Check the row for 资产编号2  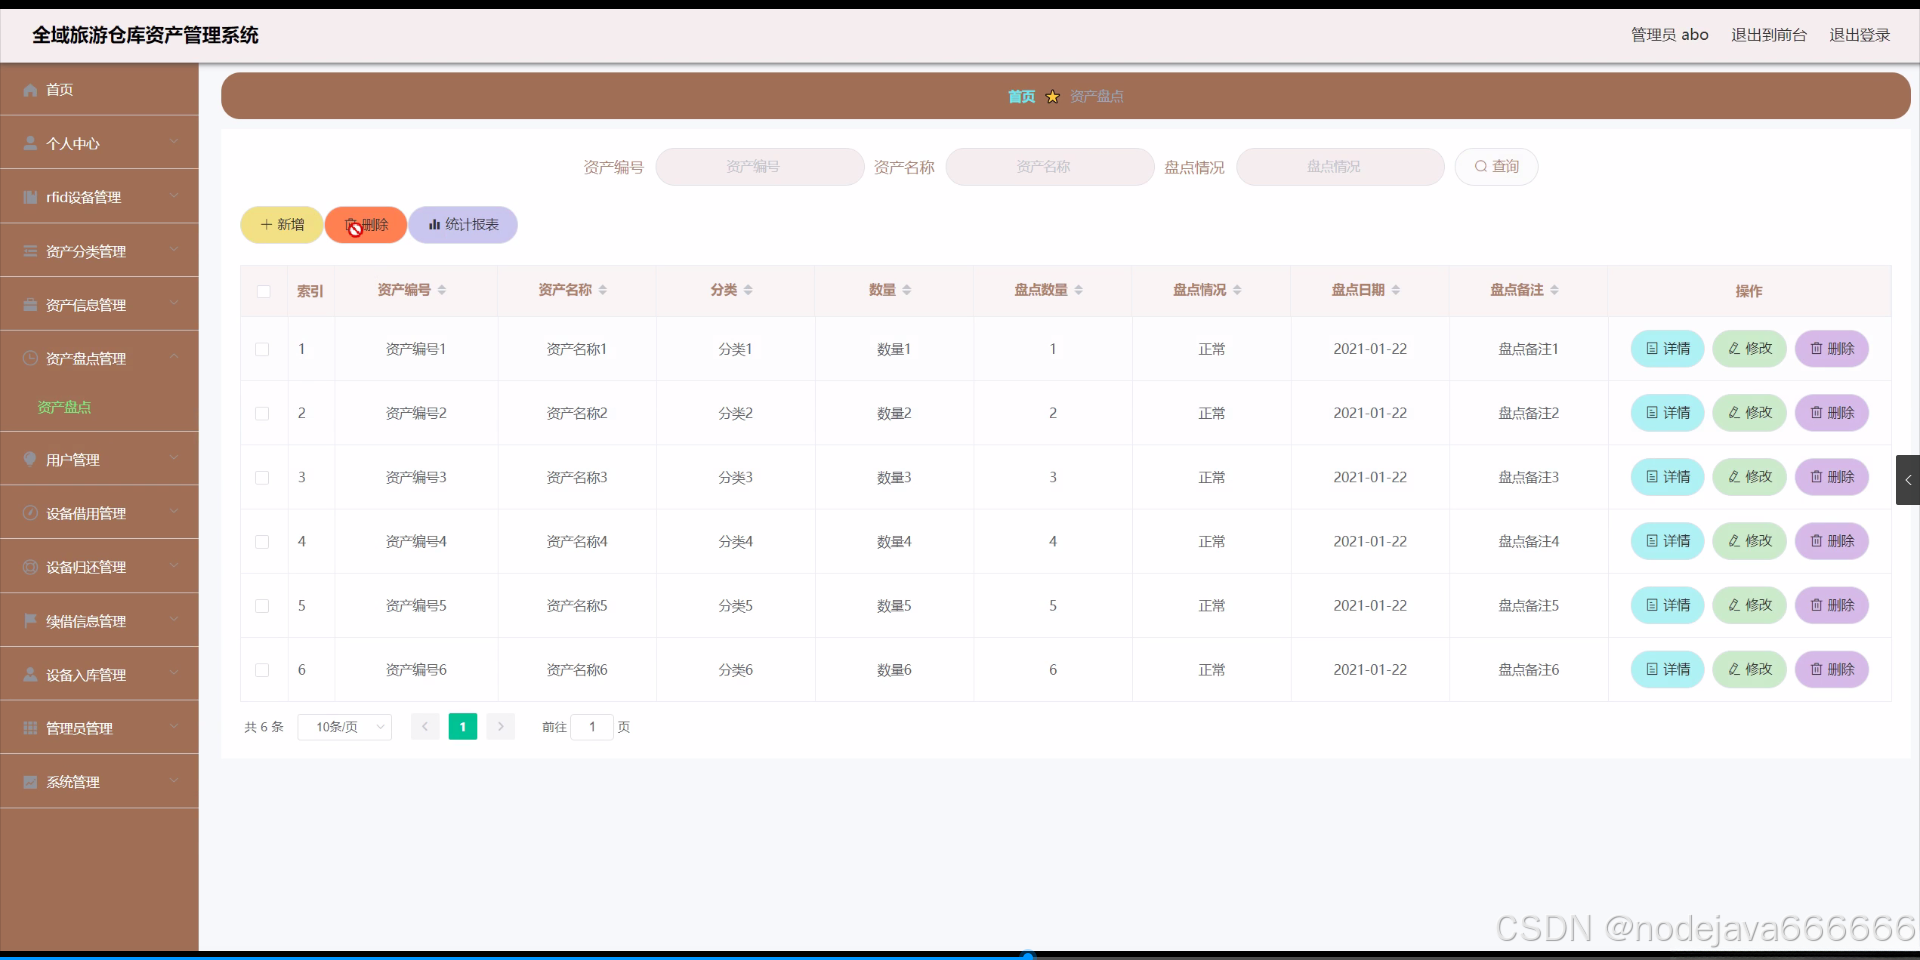262,413
